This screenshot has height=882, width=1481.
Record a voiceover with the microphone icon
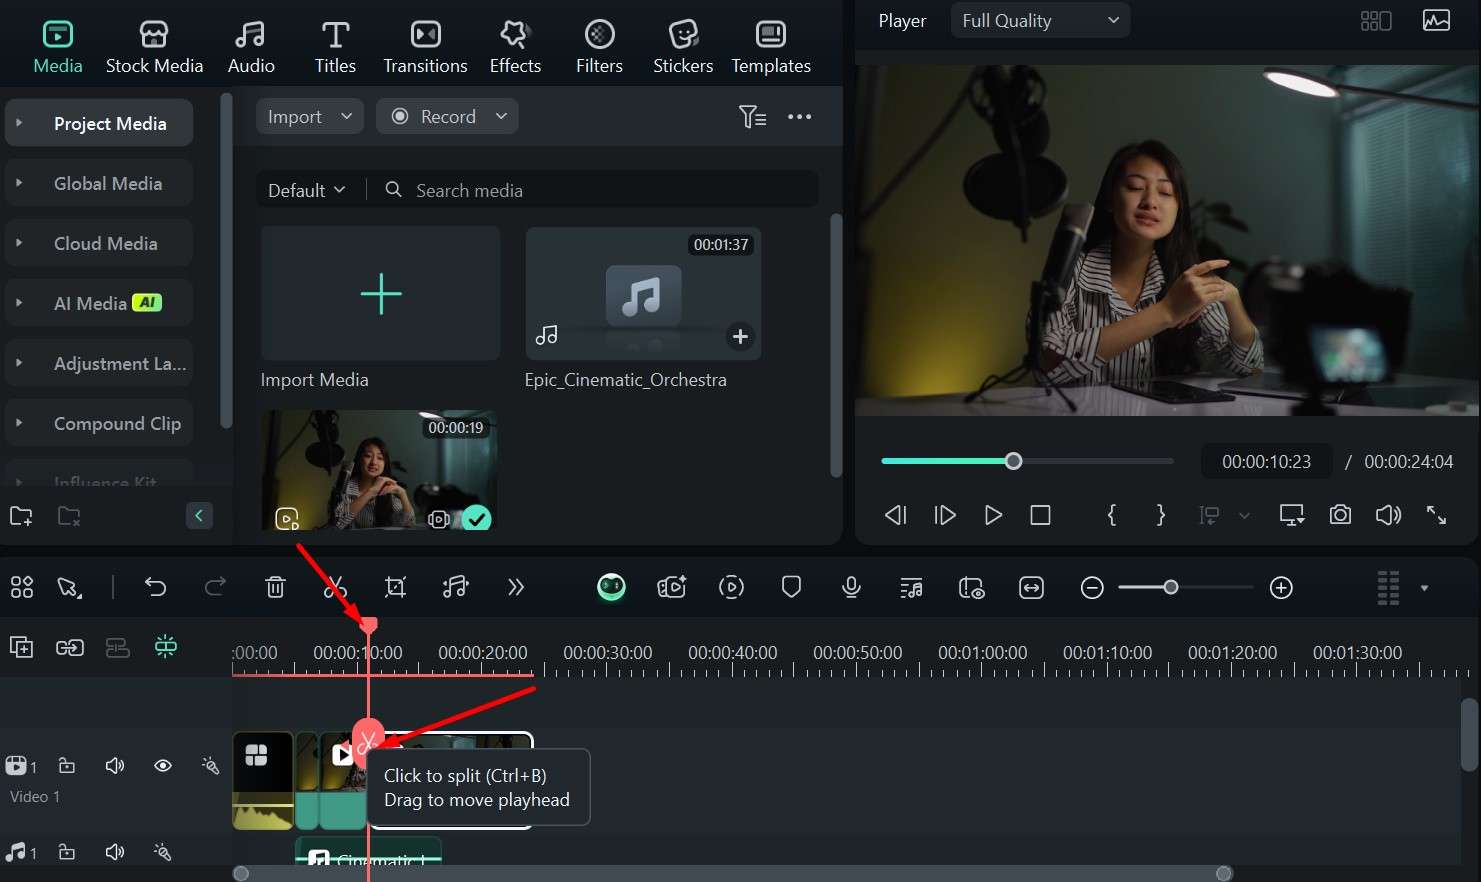(851, 587)
